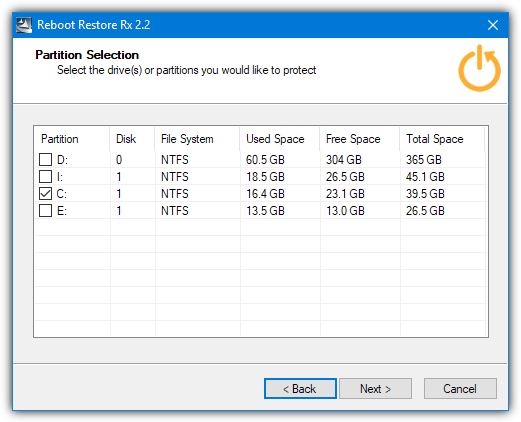Select the 26.5 GB free space cell

pyautogui.click(x=345, y=177)
